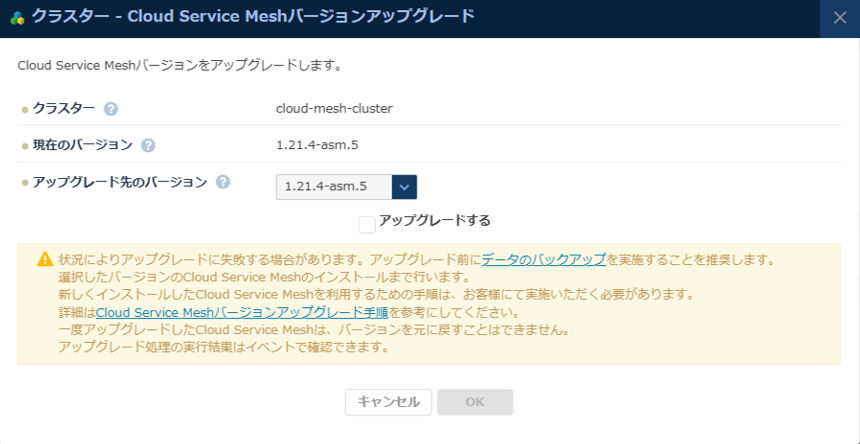This screenshot has height=444, width=860.
Task: Click the クラスター field label
Action: tap(64, 109)
